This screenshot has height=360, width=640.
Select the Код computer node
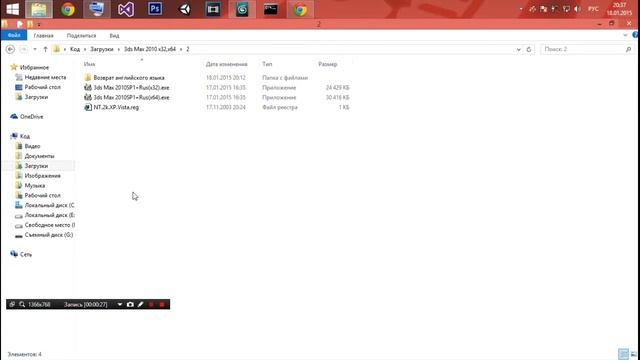pos(24,136)
